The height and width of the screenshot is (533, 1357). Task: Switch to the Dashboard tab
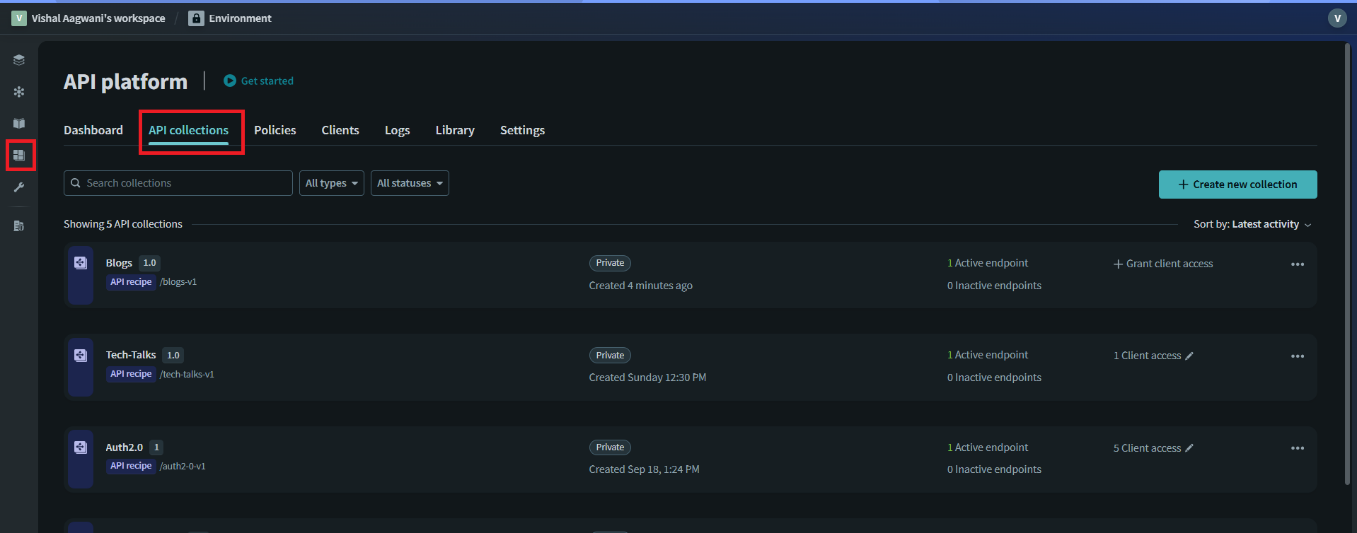[x=93, y=130]
